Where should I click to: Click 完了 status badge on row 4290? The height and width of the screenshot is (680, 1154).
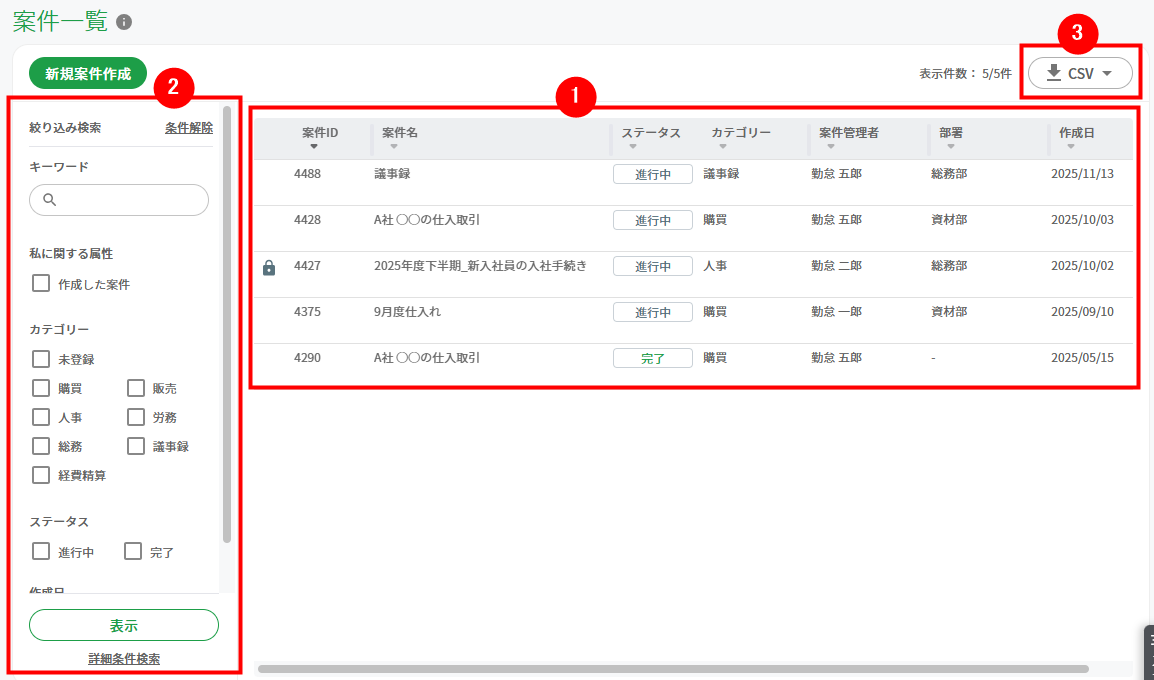pos(653,358)
